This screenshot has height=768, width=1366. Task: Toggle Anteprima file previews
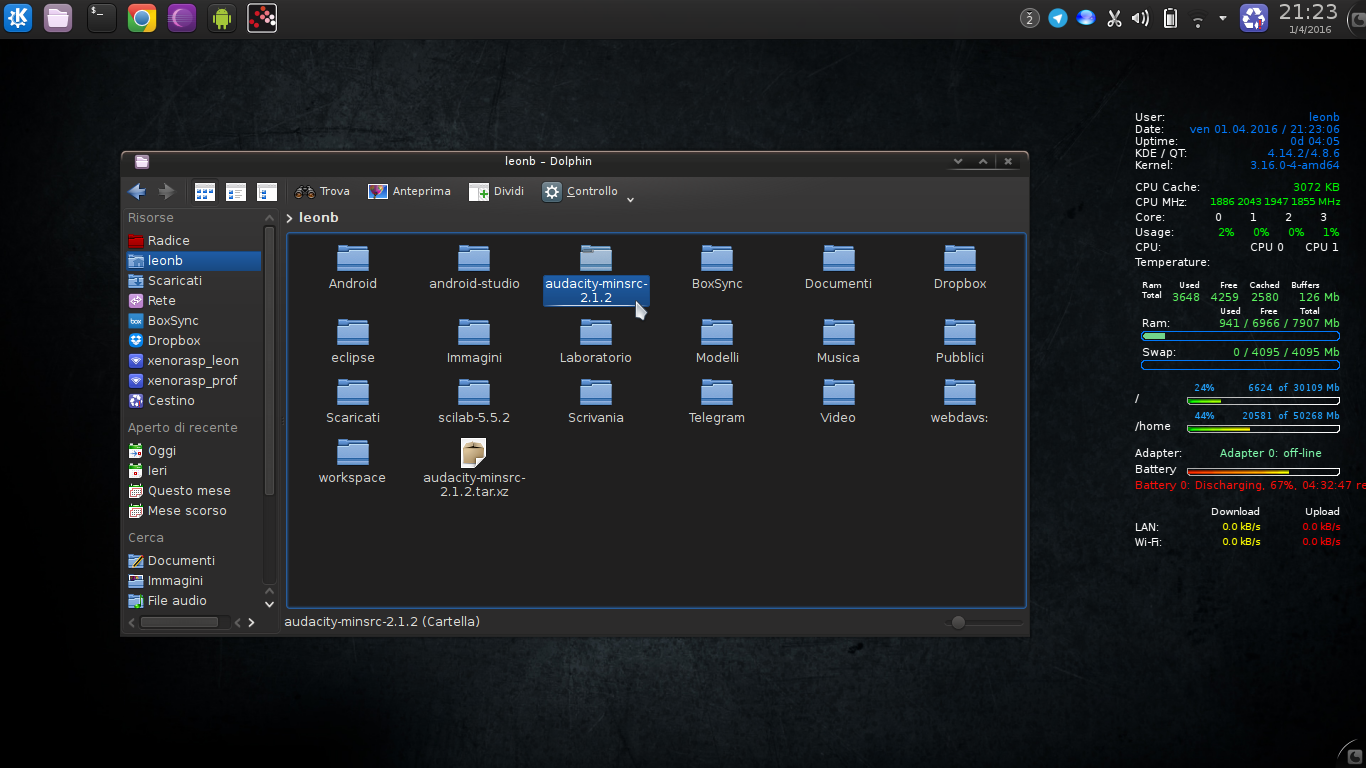click(409, 191)
